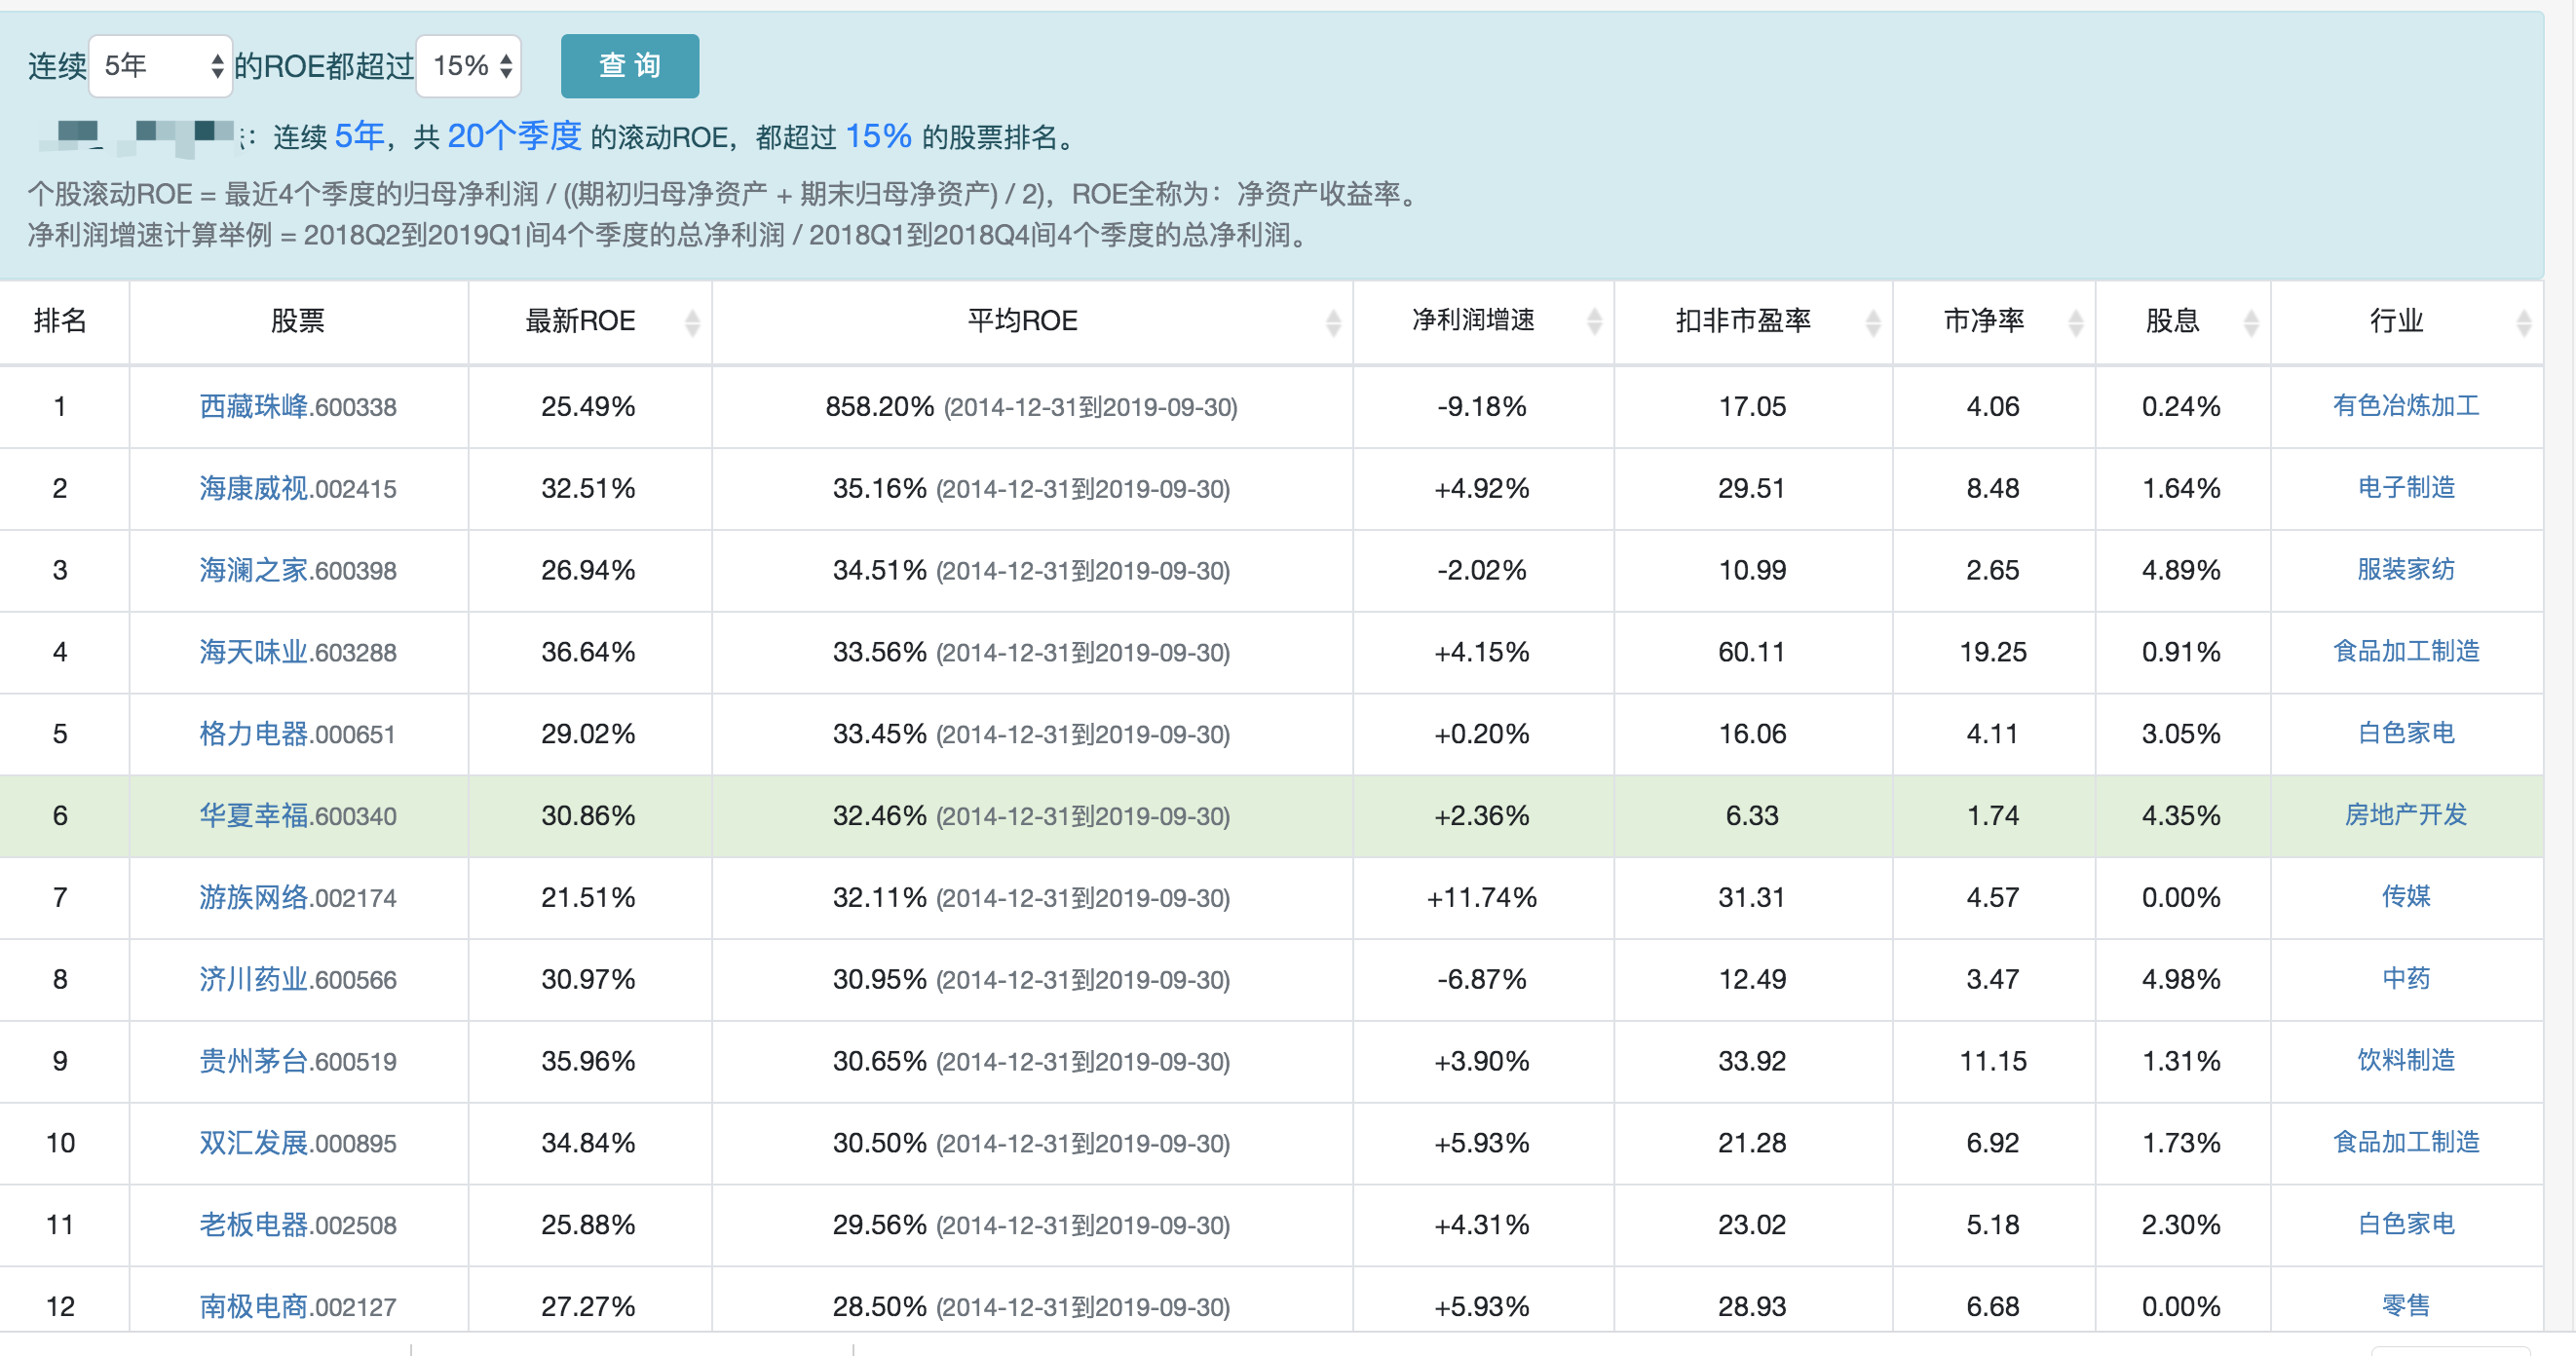
Task: Select the 30.95% average ROE cell
Action: 1031,979
